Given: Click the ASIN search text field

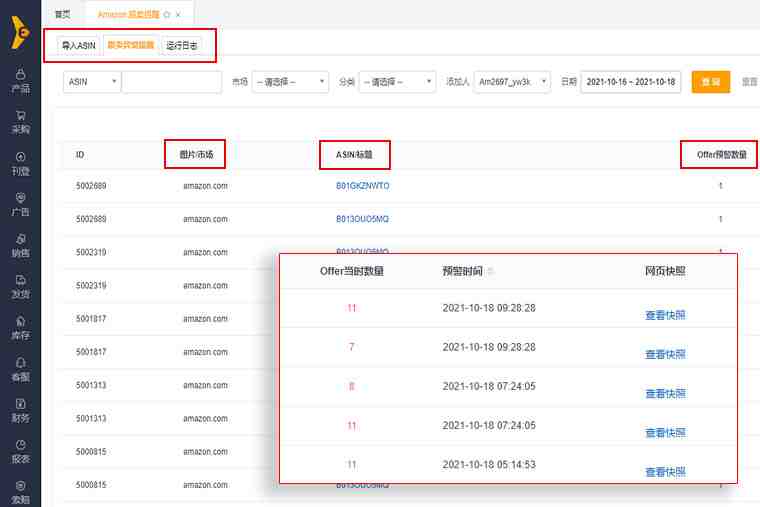Looking at the screenshot, I should 172,82.
